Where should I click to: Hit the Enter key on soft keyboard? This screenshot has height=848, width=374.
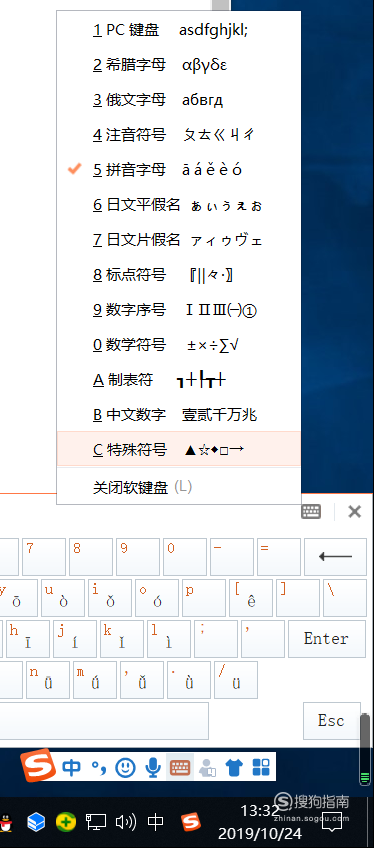coord(326,639)
